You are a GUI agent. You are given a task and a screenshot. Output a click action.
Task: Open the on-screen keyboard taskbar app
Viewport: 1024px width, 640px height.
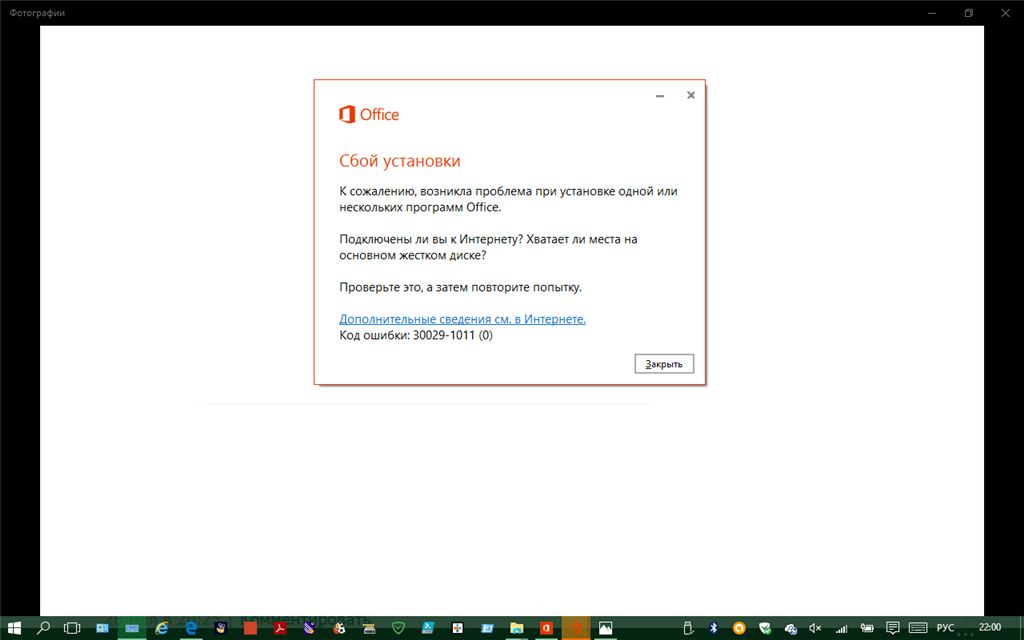[132, 628]
